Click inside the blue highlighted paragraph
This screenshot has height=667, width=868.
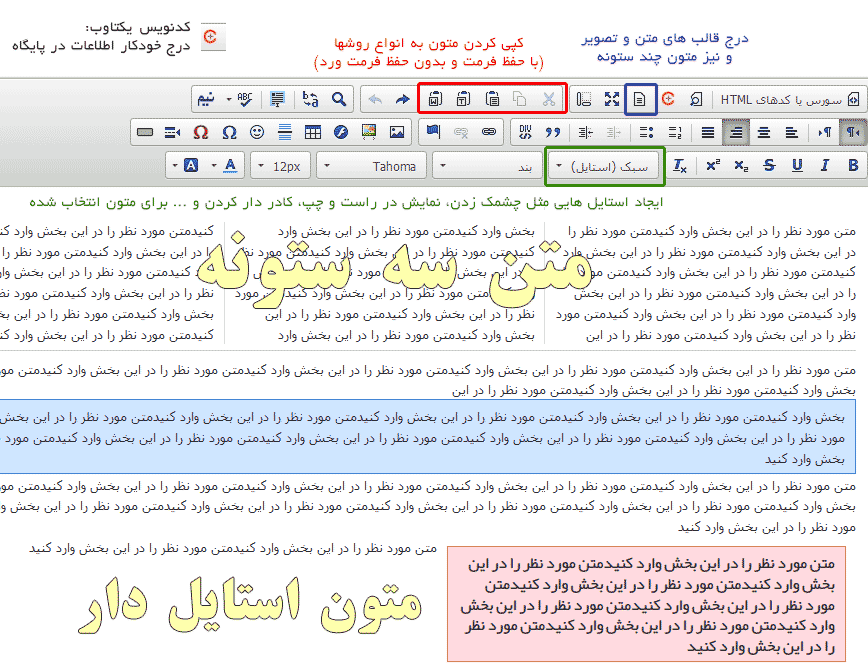430,436
